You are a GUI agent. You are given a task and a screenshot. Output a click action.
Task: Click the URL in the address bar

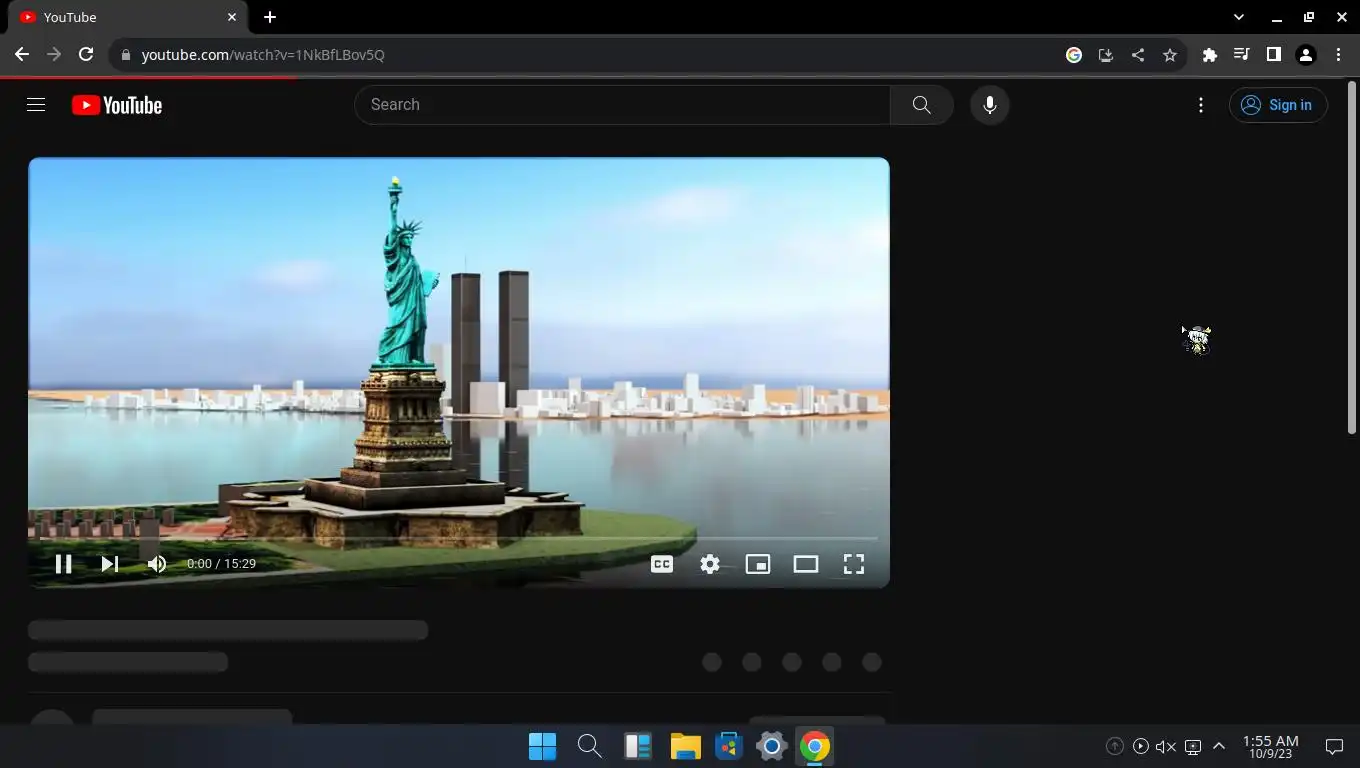263,55
